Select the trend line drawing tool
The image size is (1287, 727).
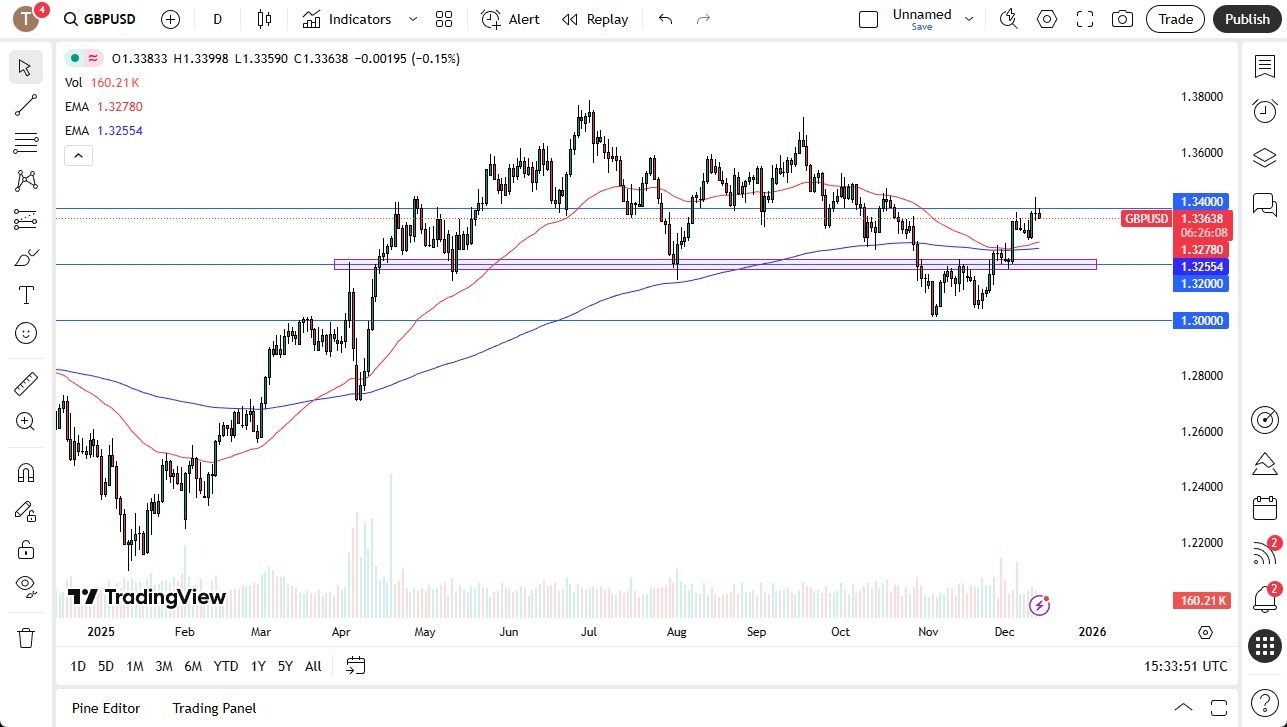click(25, 105)
